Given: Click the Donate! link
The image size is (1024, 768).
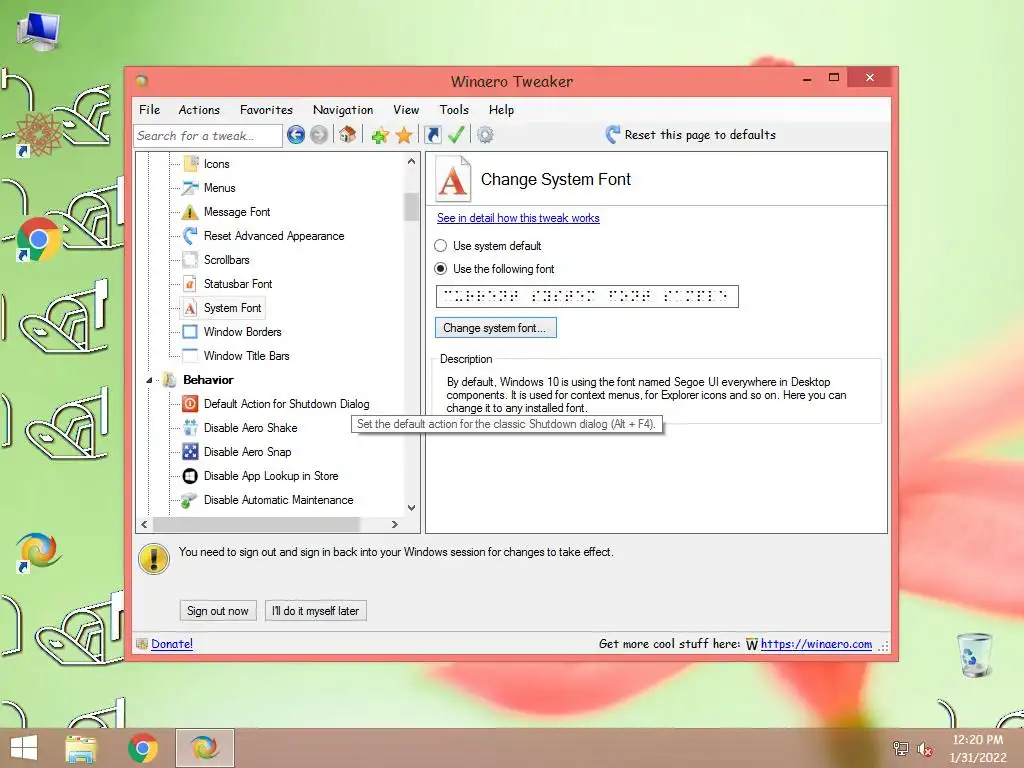Looking at the screenshot, I should [172, 644].
